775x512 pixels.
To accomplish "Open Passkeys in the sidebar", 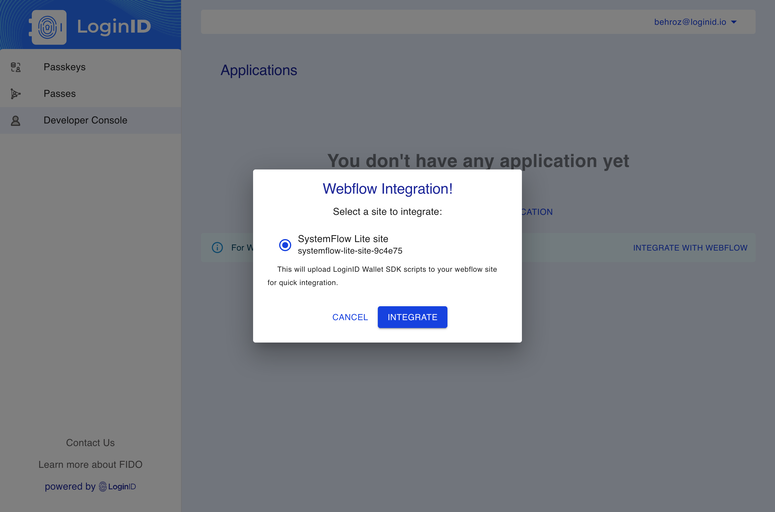I will [90, 67].
